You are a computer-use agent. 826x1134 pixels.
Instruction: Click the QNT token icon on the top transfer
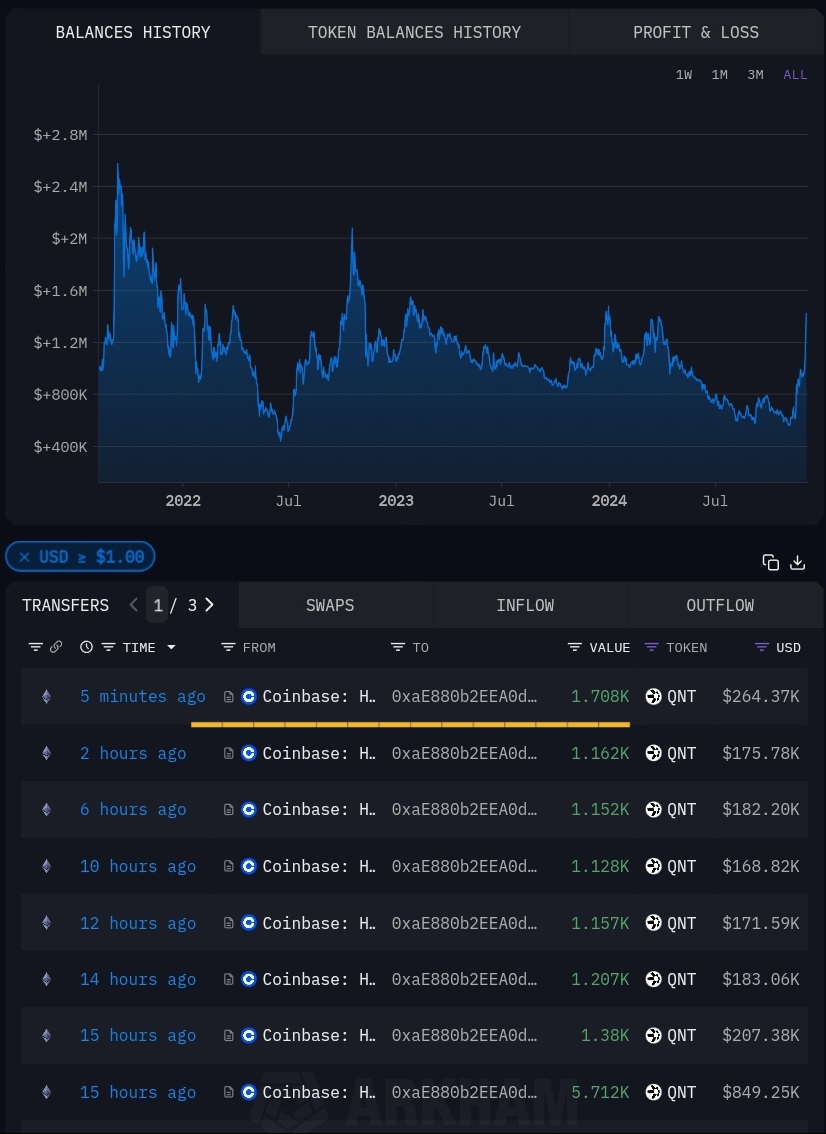pos(653,696)
